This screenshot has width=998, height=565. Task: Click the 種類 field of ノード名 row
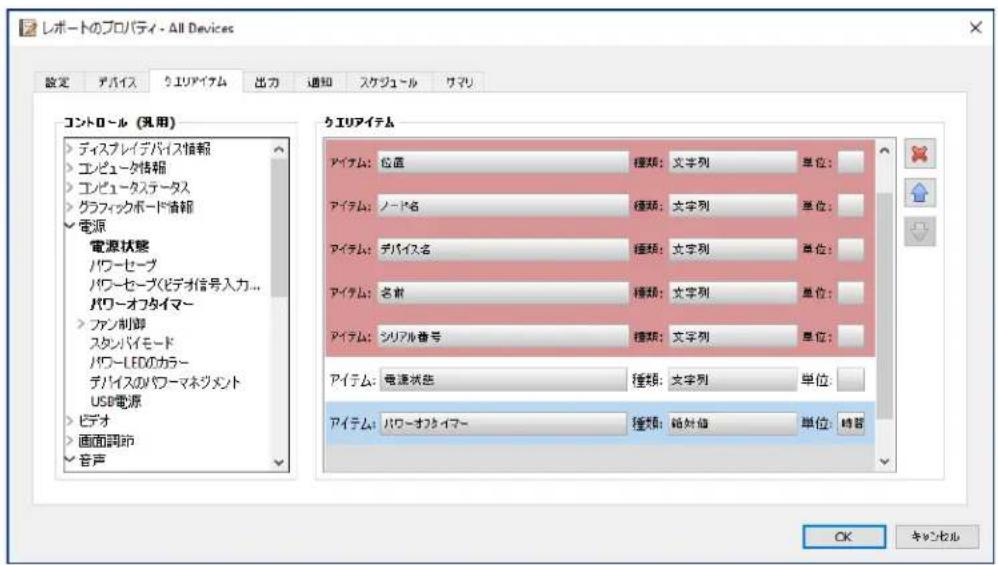[x=732, y=206]
